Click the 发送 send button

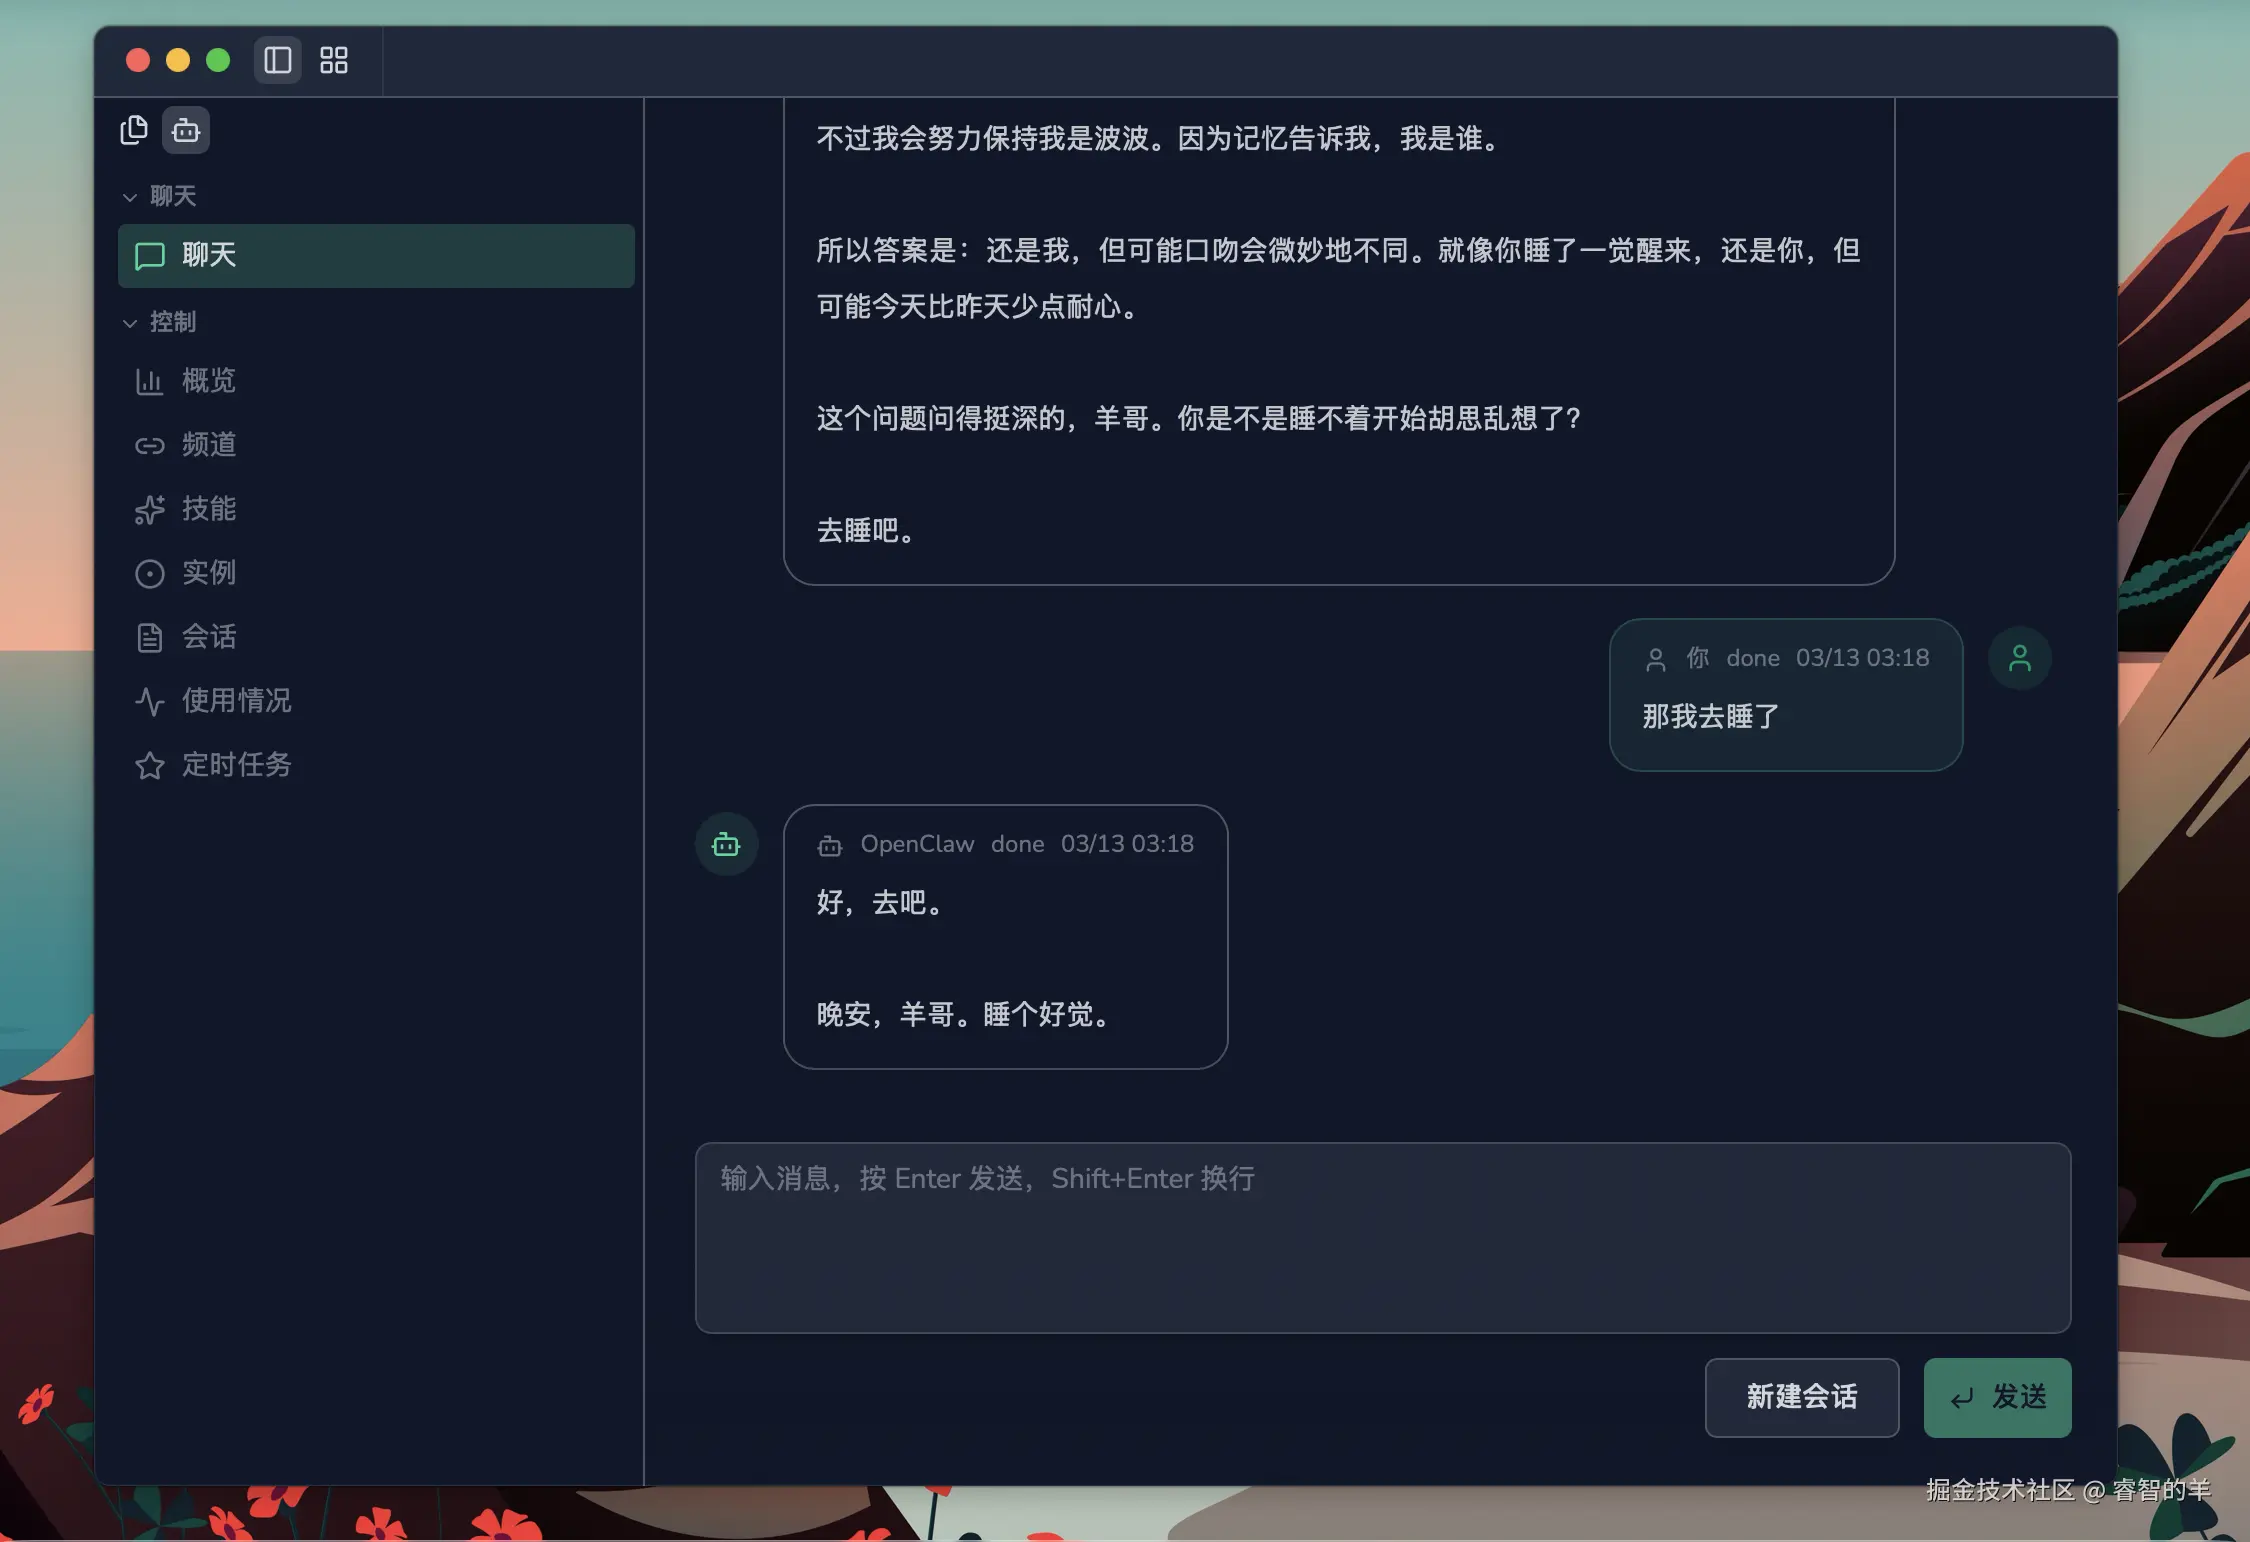(x=1996, y=1398)
